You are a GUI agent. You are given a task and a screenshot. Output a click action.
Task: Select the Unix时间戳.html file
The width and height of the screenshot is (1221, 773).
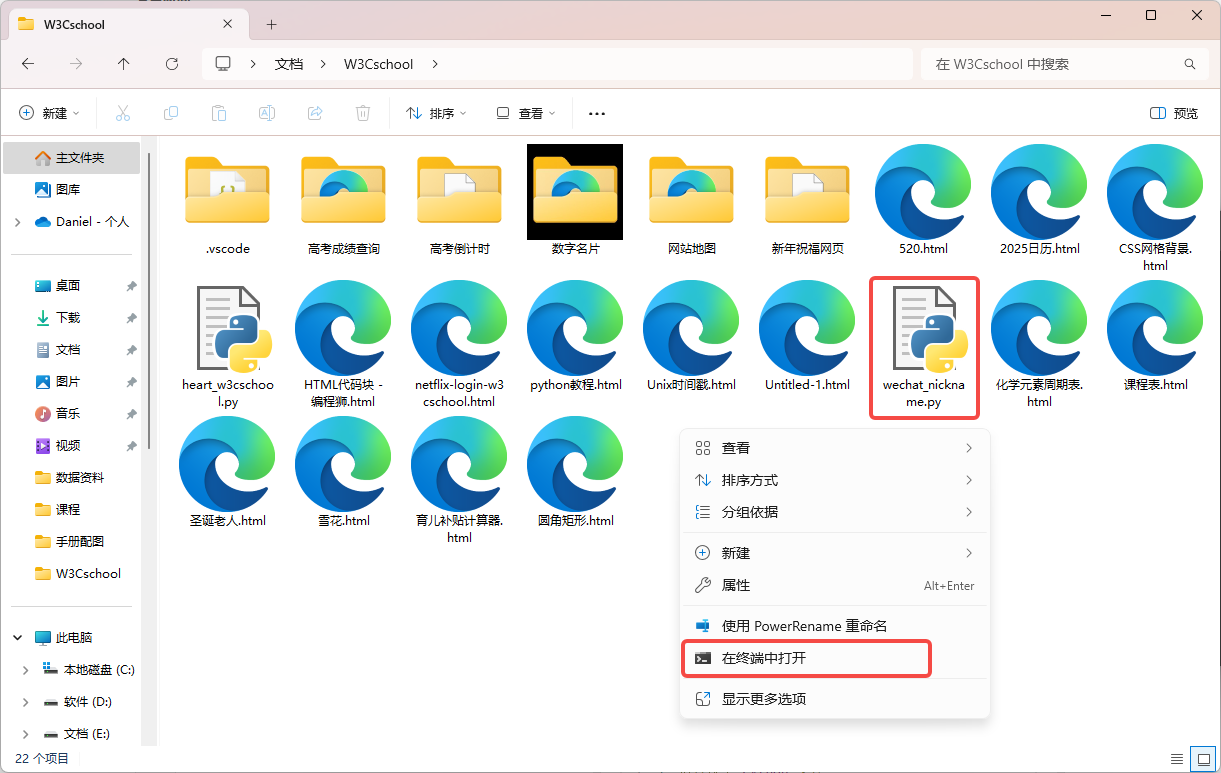pos(691,336)
